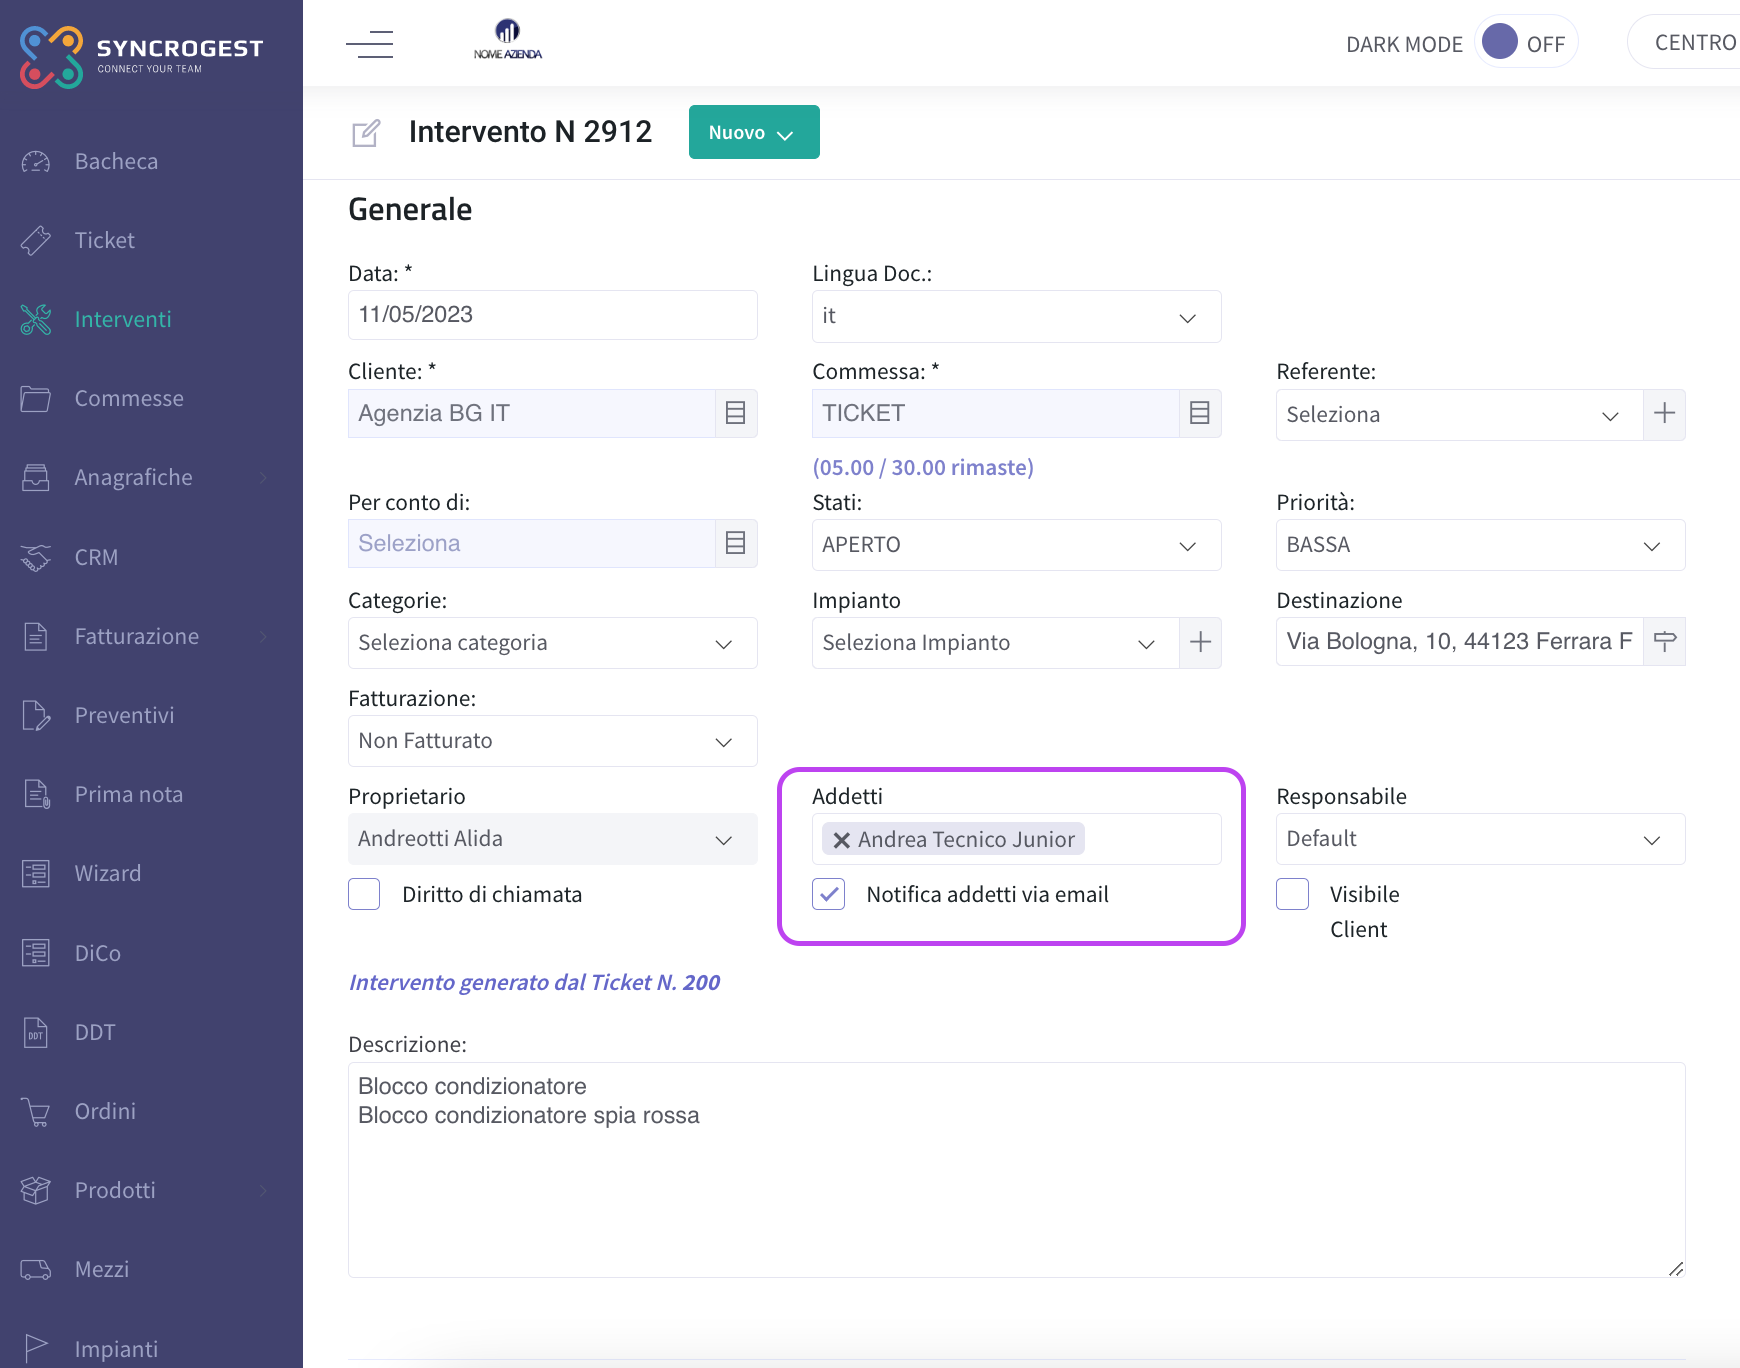Click the Destinazione signpost icon
This screenshot has height=1368, width=1740.
tap(1664, 641)
